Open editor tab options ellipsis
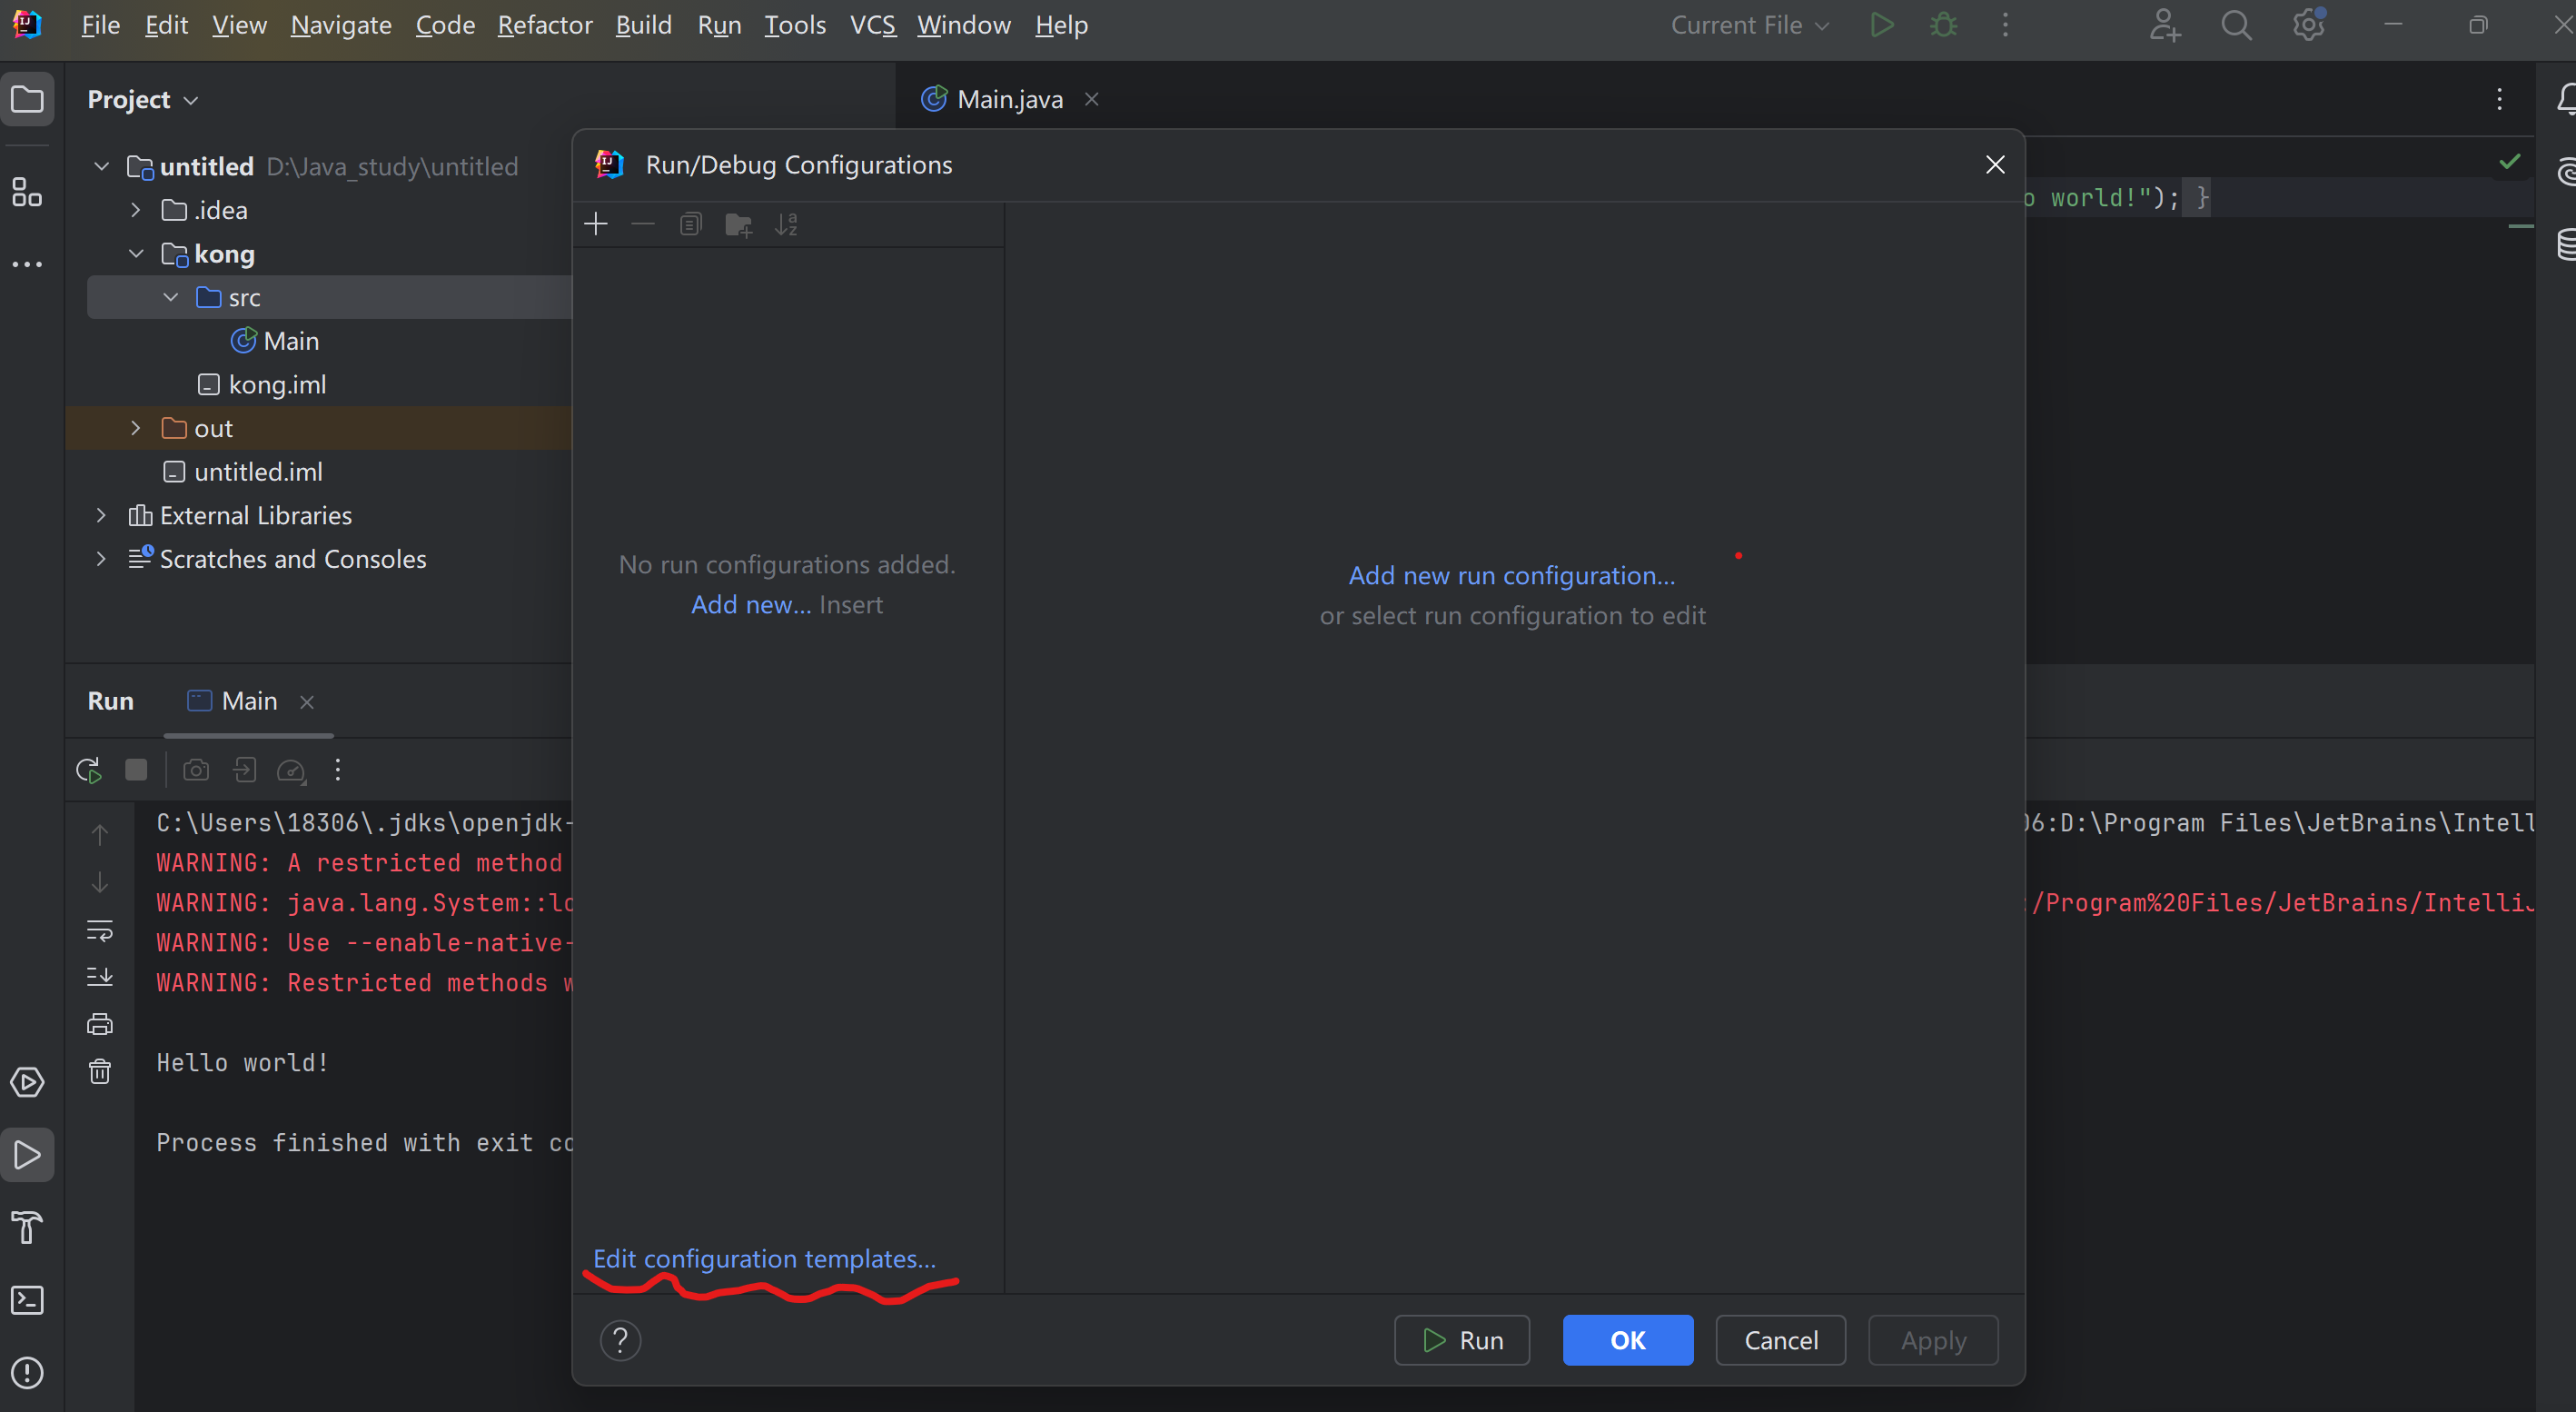The height and width of the screenshot is (1412, 2576). click(x=2499, y=99)
